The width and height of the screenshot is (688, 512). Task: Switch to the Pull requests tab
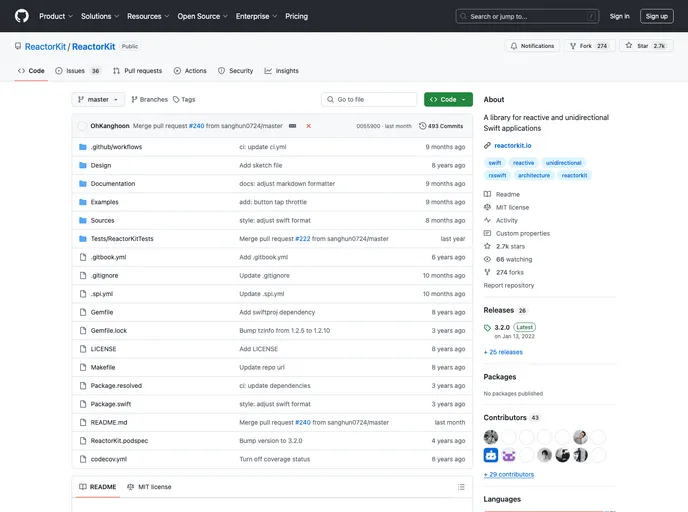click(x=137, y=71)
